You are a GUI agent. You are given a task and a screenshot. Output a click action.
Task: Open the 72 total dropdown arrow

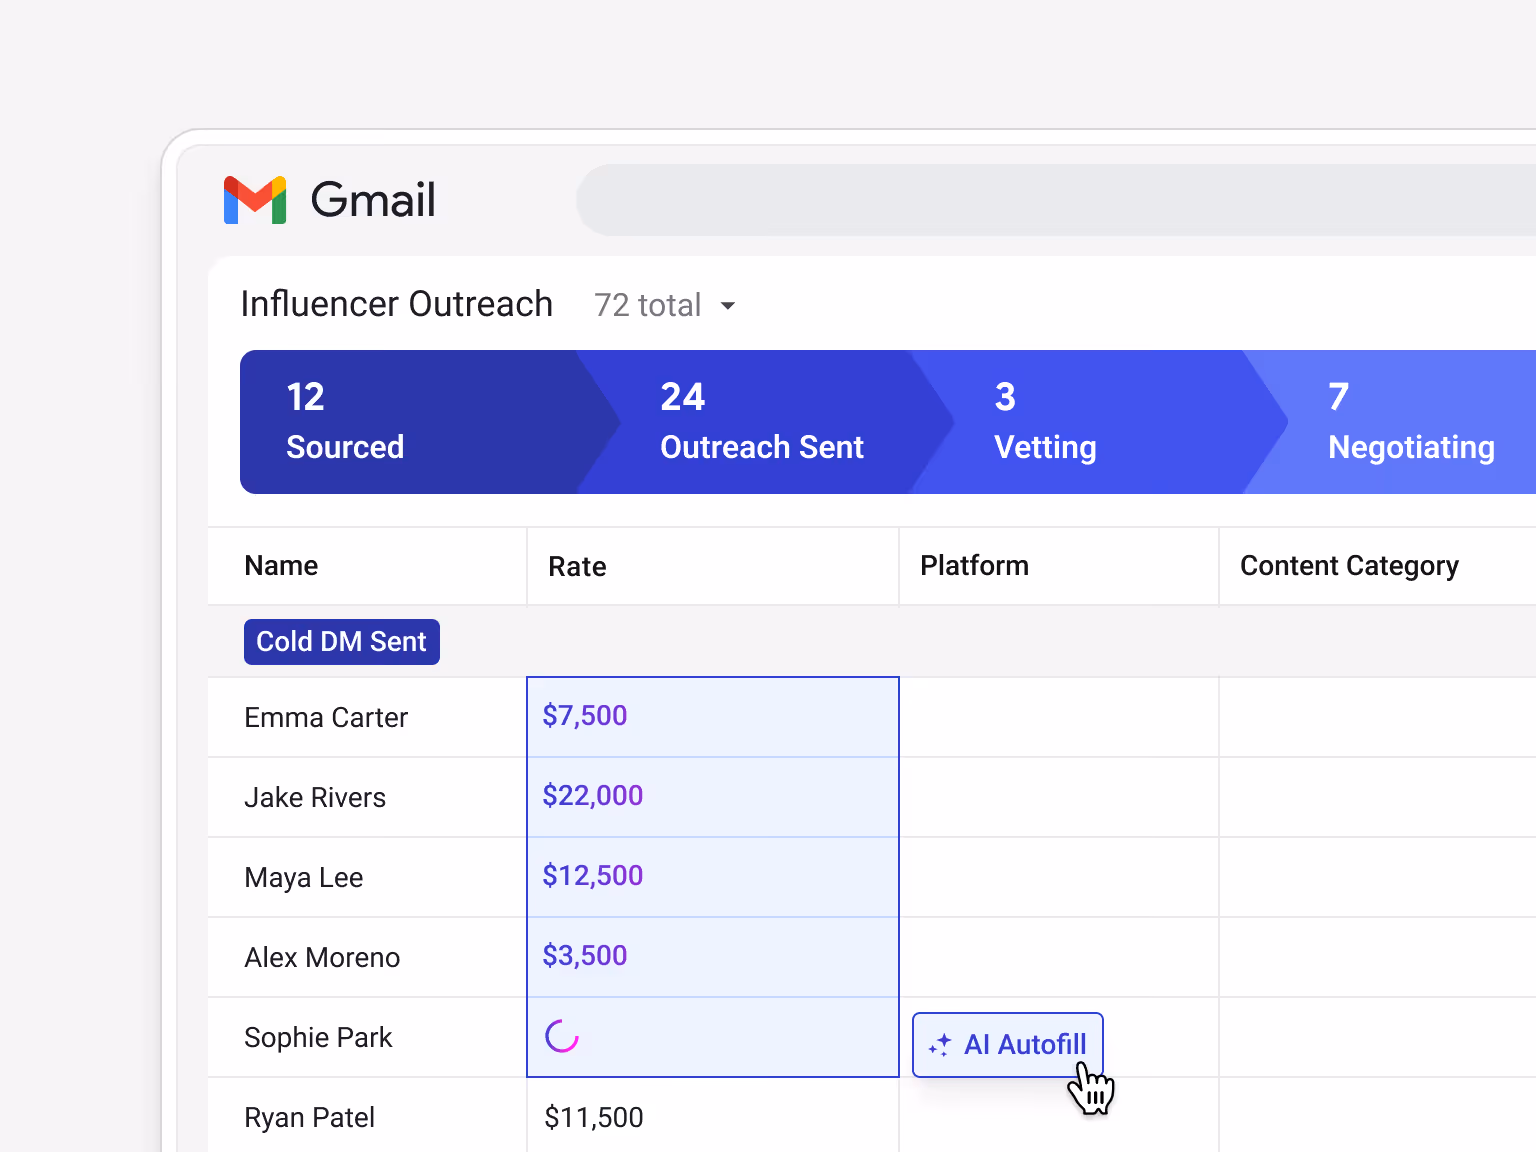click(728, 306)
